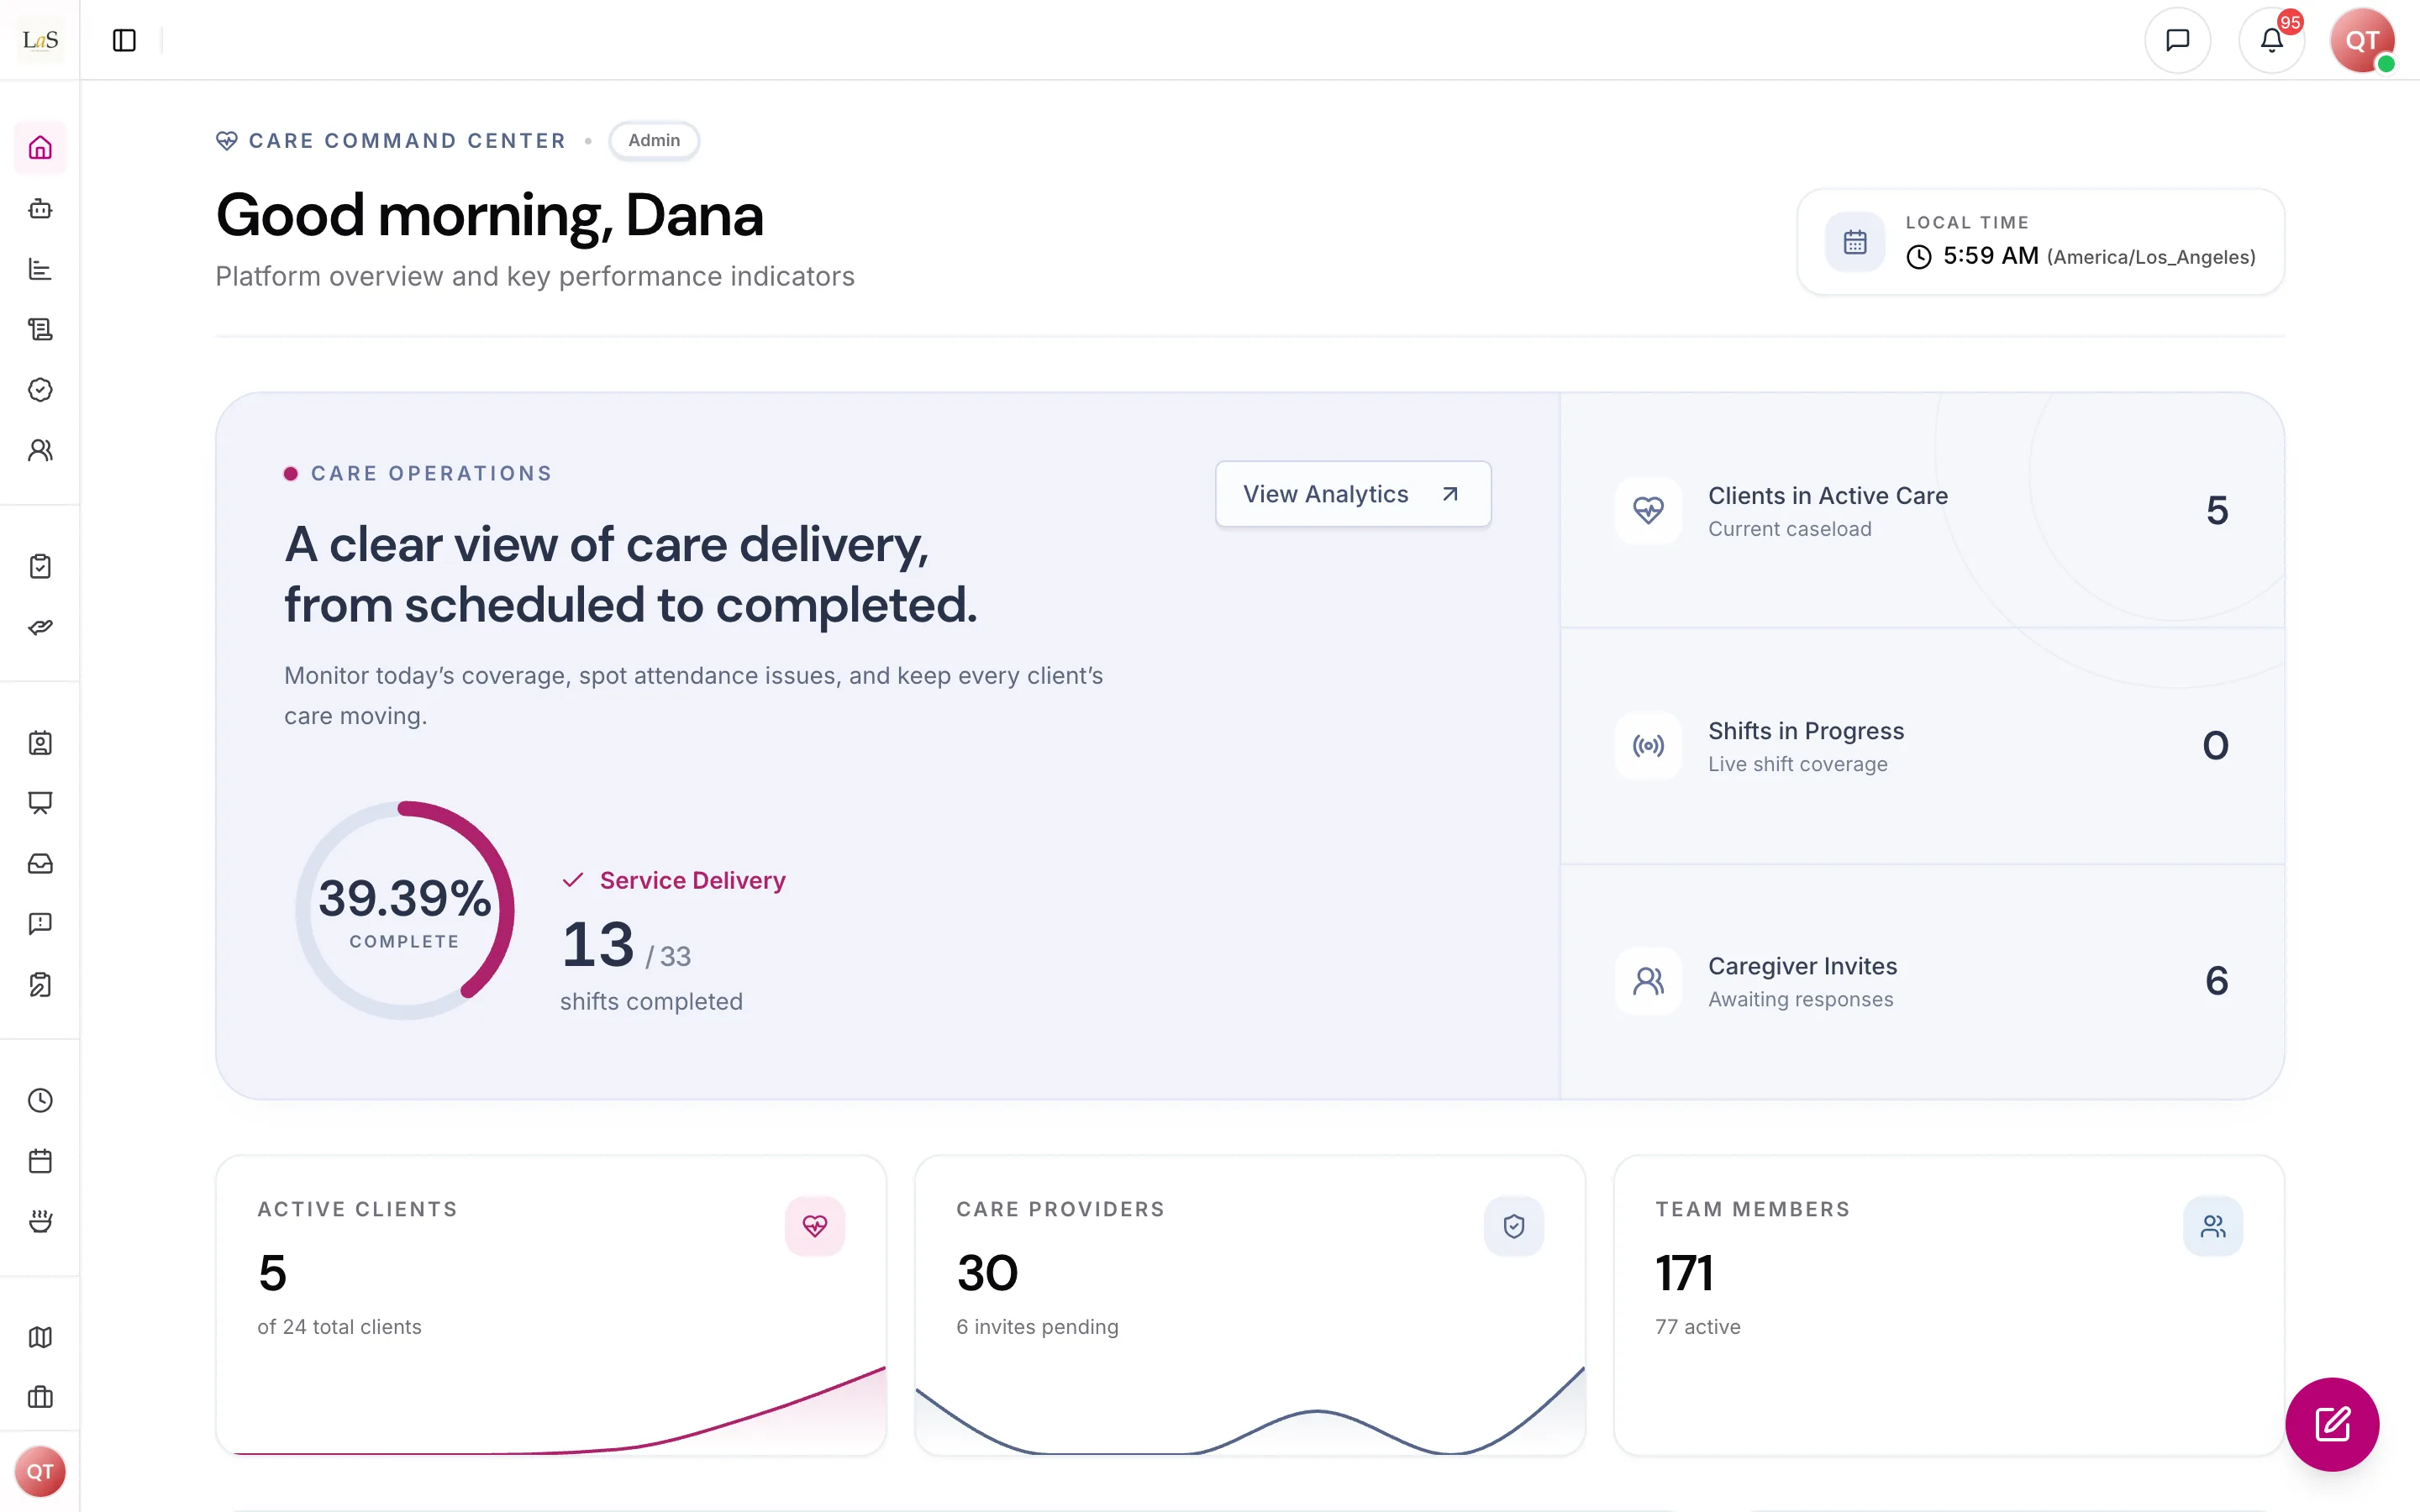Open the inbox tray icon in the sidebar
This screenshot has width=2420, height=1512.
click(40, 864)
